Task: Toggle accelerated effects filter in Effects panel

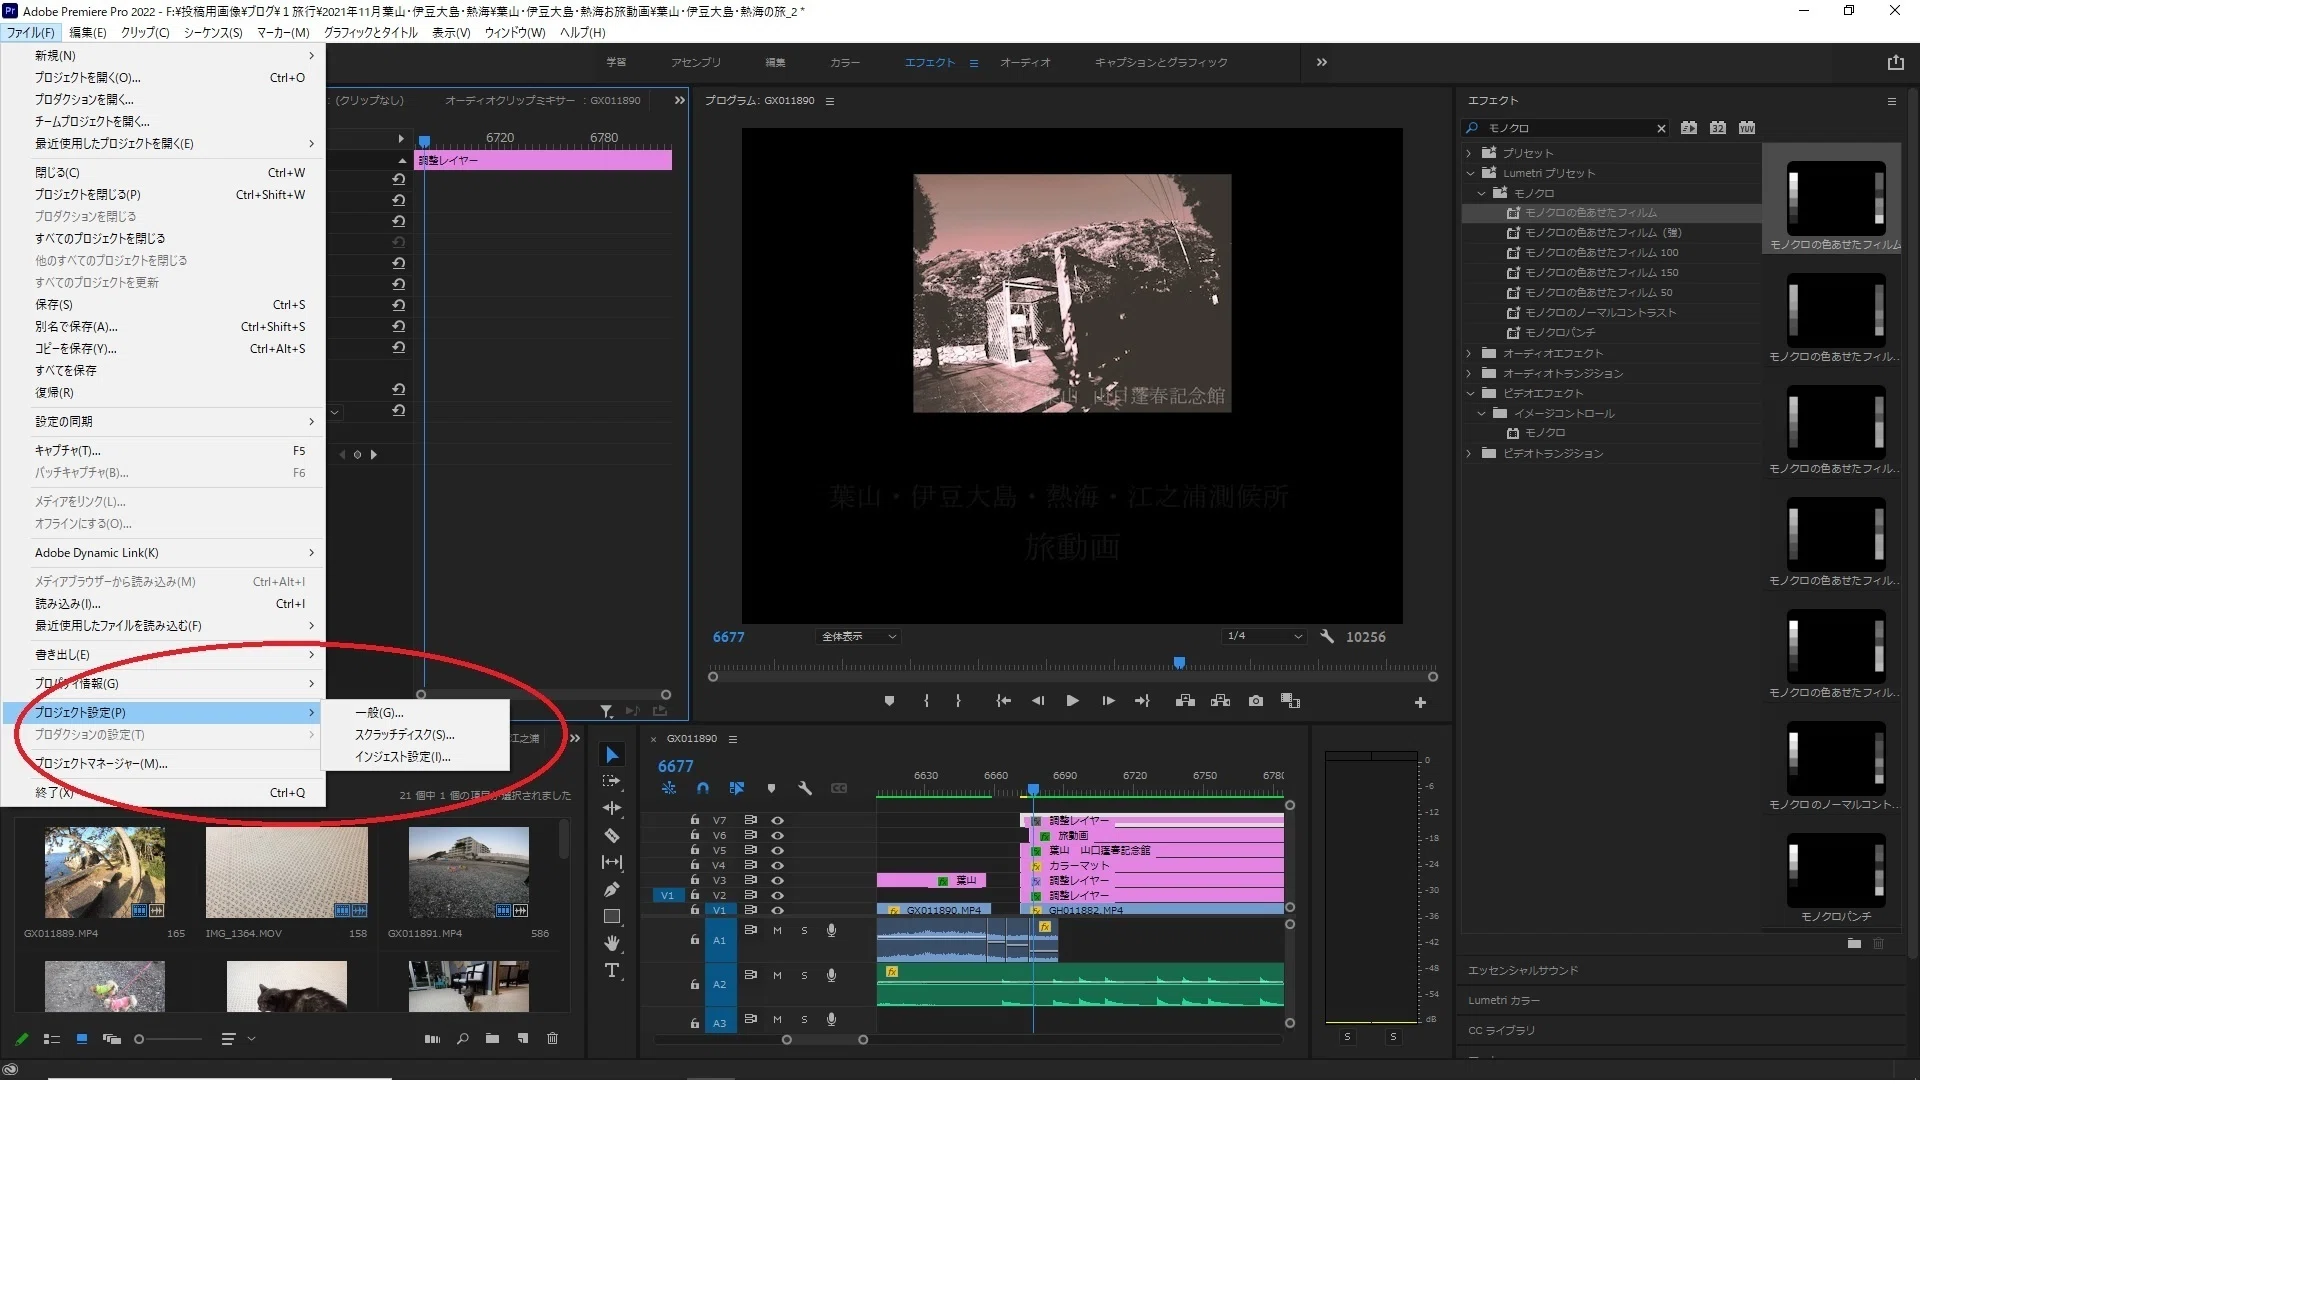Action: click(x=1689, y=128)
